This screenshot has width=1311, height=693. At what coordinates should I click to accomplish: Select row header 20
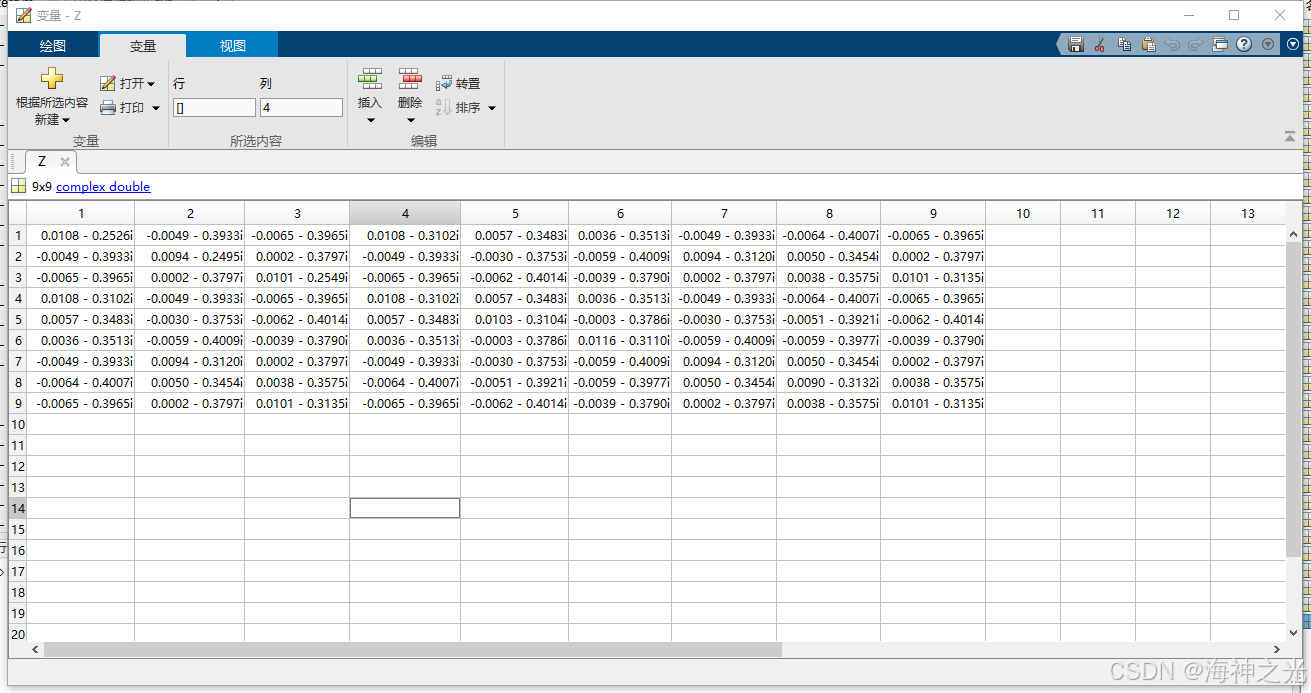click(18, 634)
